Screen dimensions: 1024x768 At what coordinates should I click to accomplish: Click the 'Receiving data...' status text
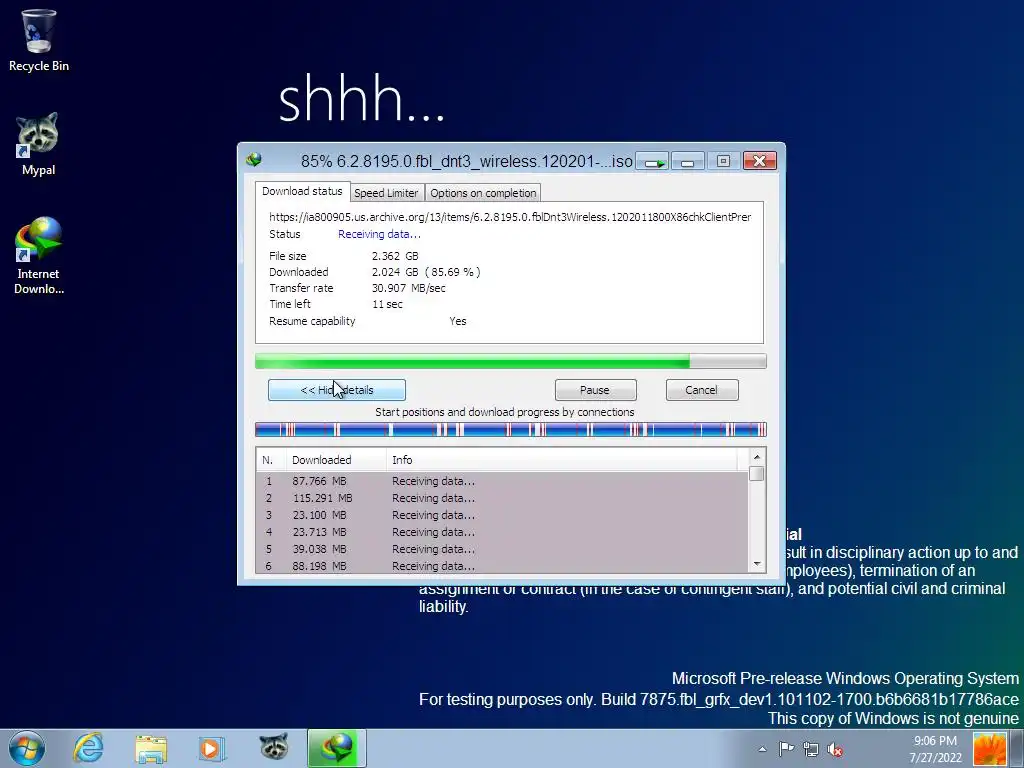[379, 234]
